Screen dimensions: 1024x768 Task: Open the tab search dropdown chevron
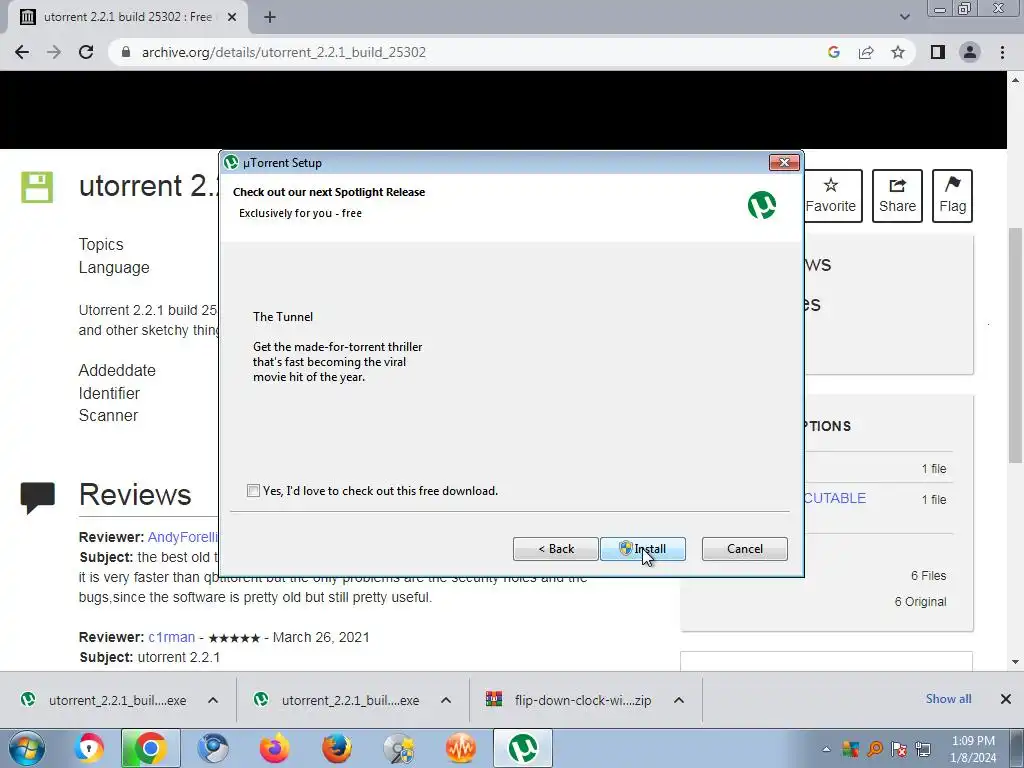(x=904, y=18)
